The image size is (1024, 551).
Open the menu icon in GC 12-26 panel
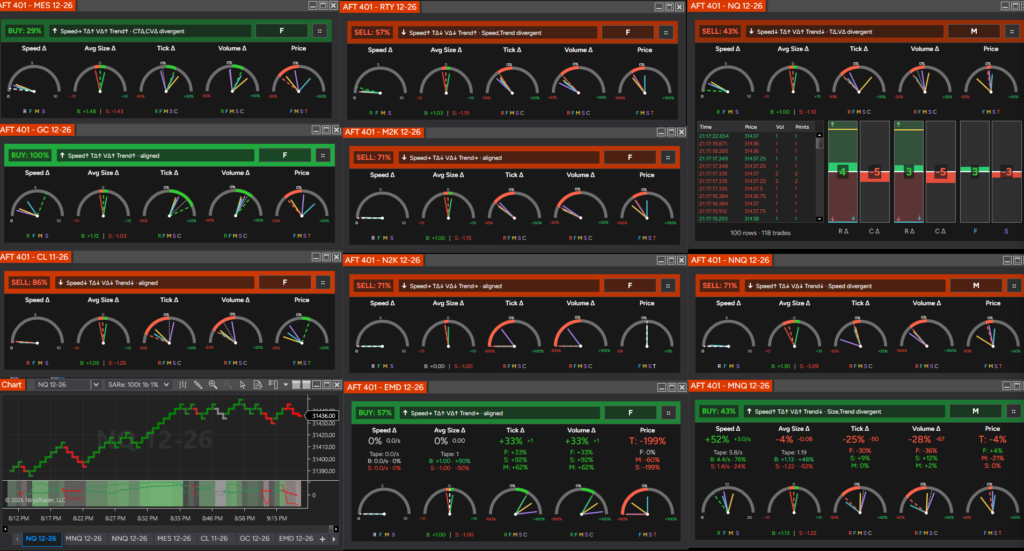pos(323,155)
